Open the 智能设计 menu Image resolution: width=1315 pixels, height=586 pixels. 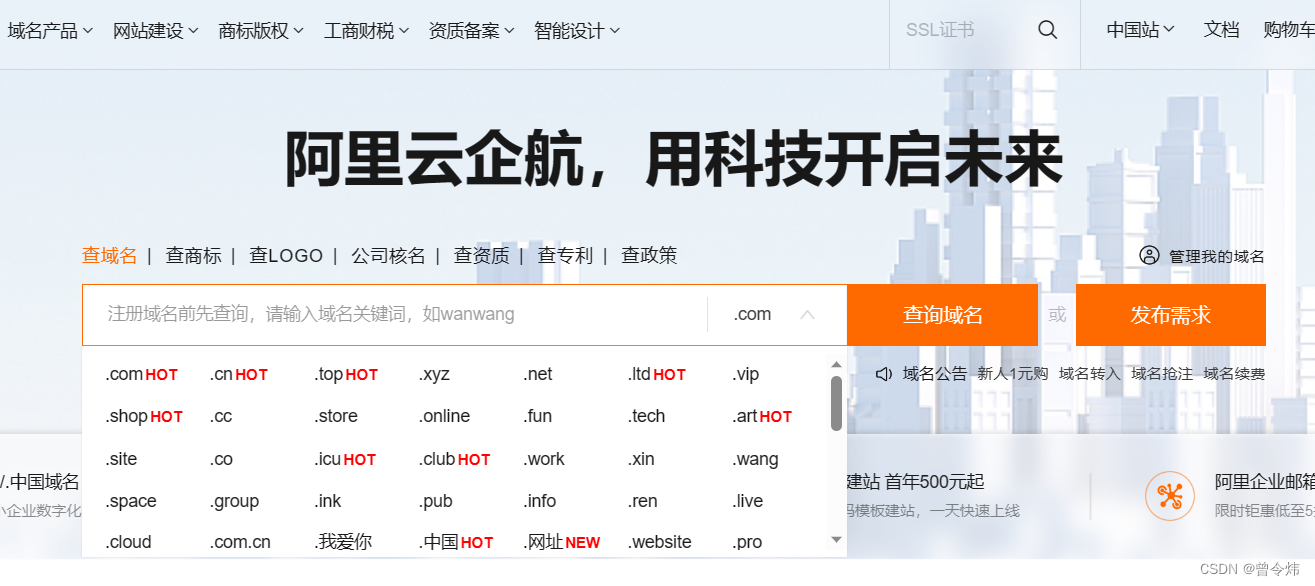click(577, 31)
